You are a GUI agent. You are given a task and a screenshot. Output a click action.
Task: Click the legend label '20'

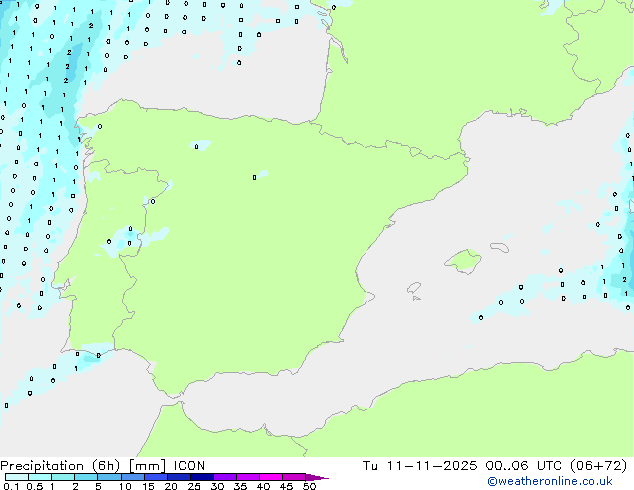(x=171, y=486)
